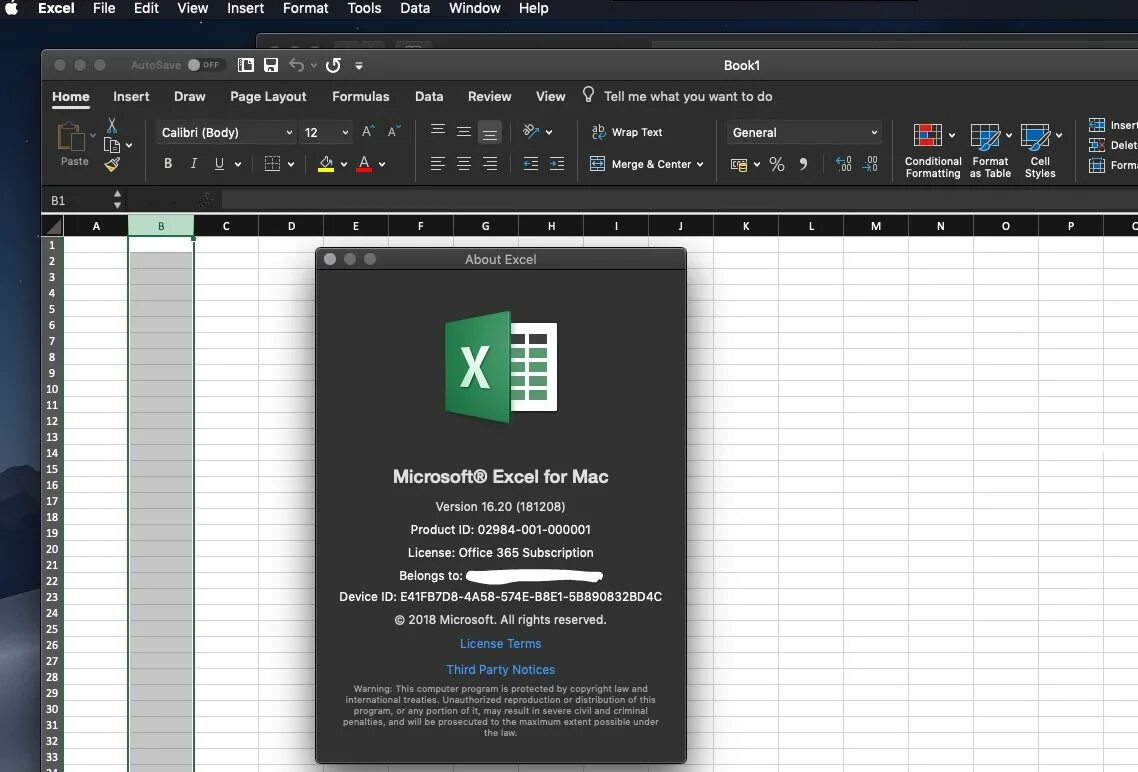This screenshot has height=772, width=1138.
Task: Click the Select All corner triangle
Action: tap(53, 226)
